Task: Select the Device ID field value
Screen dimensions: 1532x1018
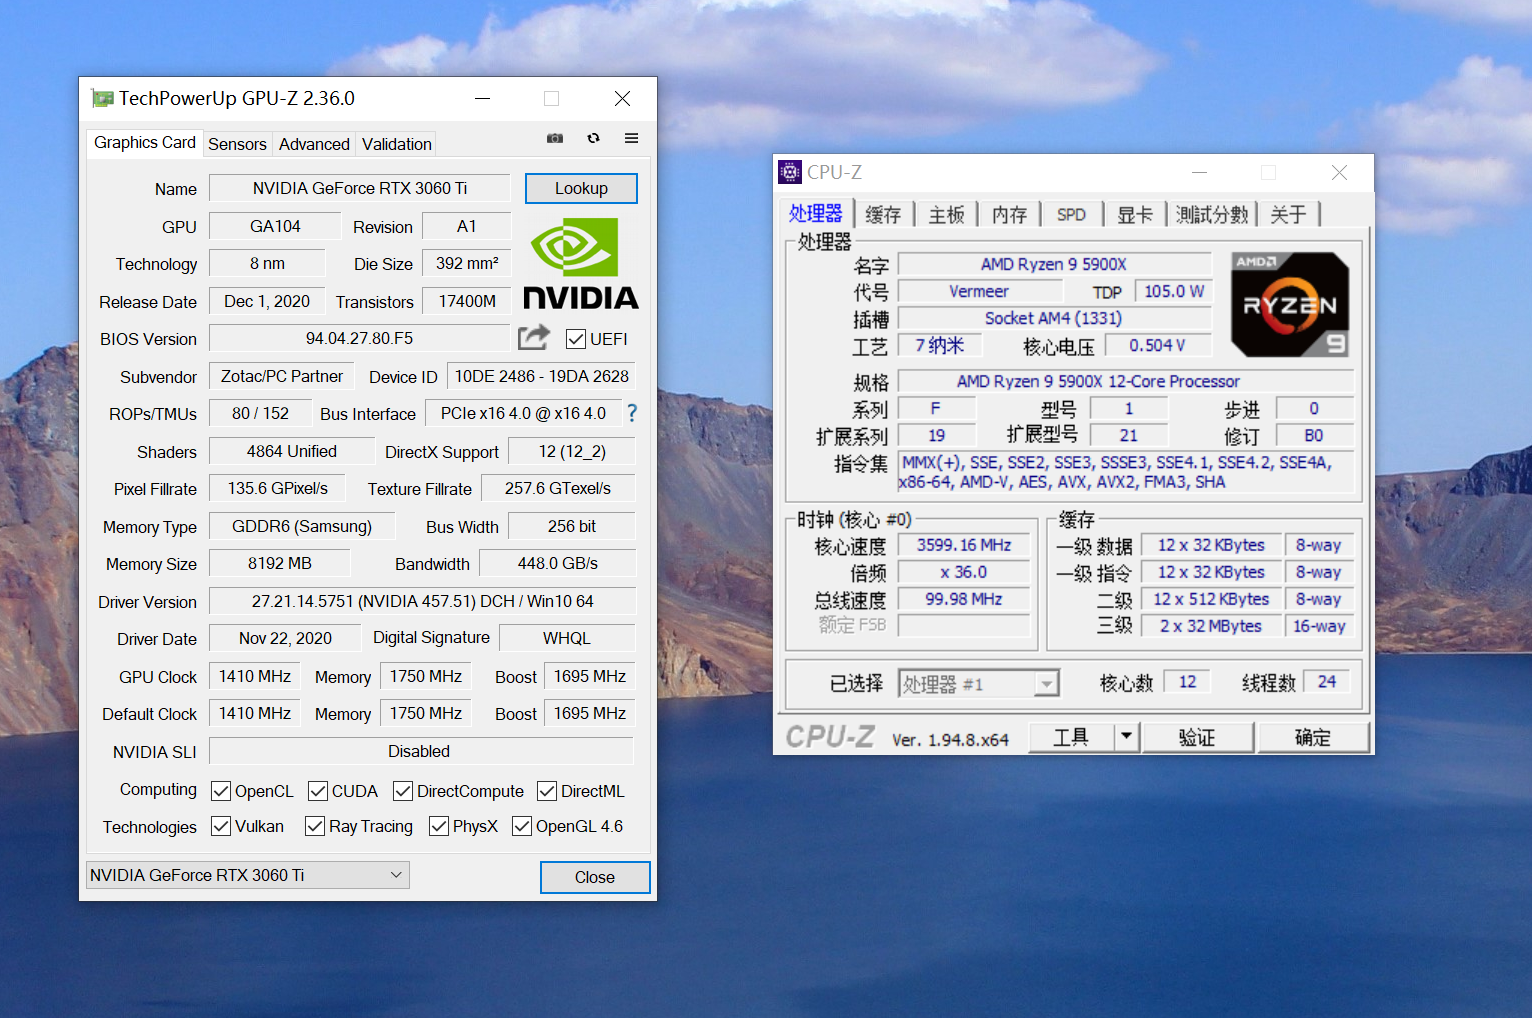Action: tap(541, 376)
